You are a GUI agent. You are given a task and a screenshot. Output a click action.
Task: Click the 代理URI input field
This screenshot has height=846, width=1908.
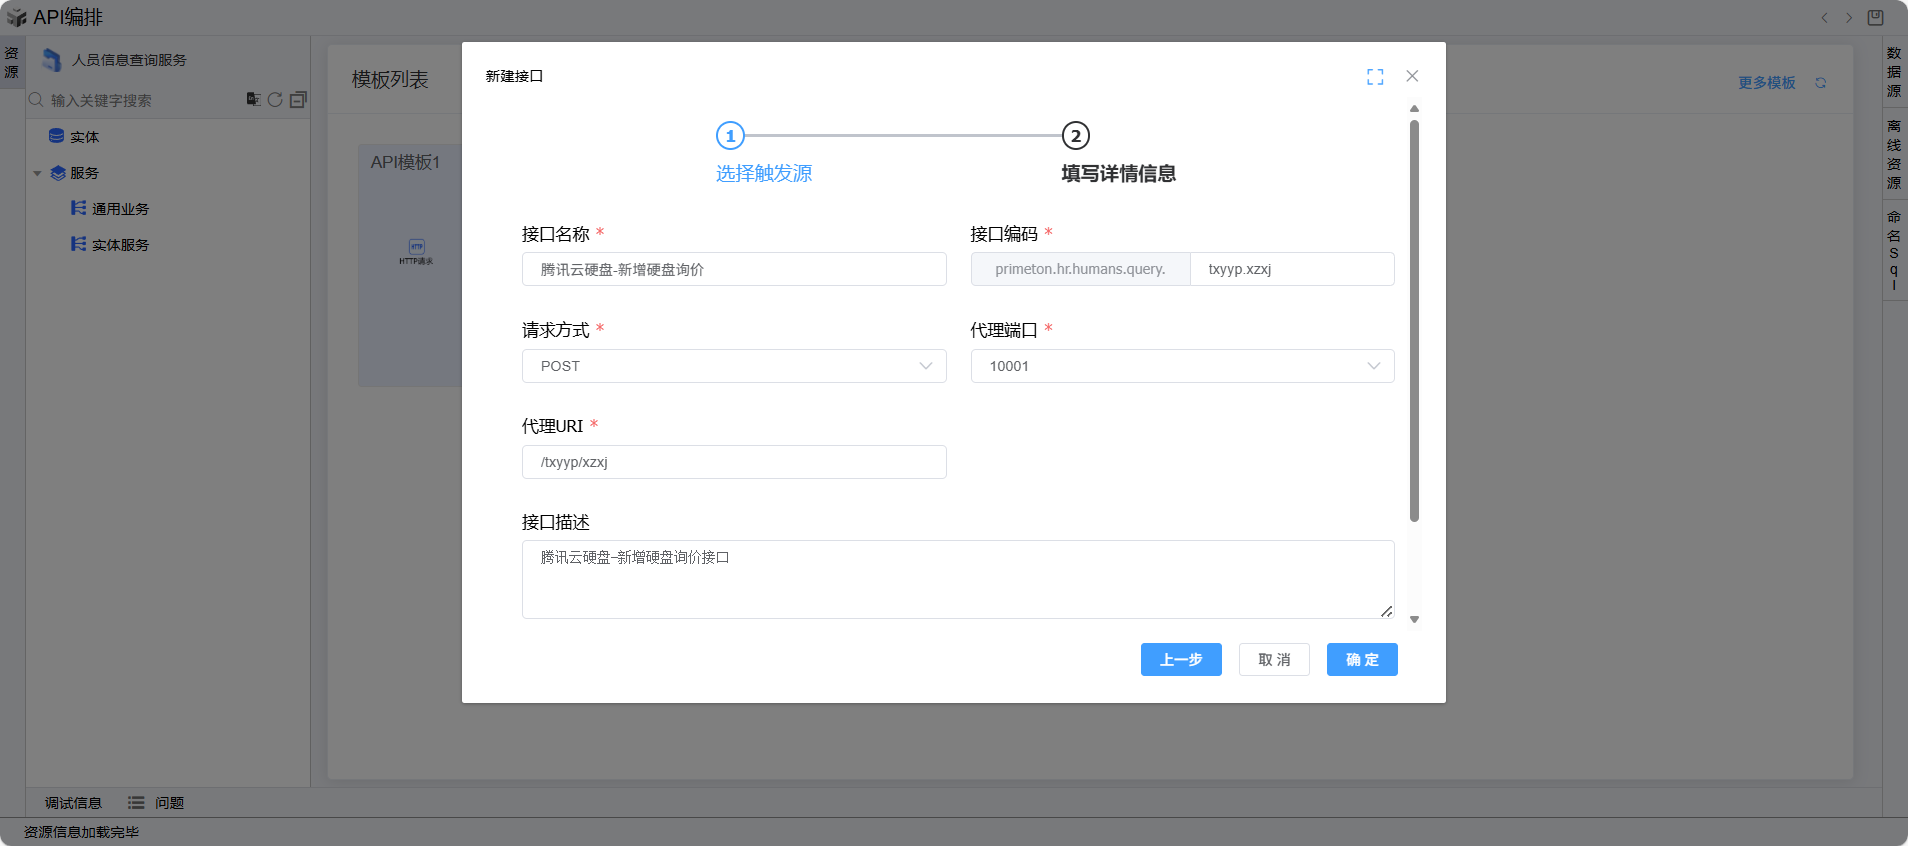coord(733,462)
